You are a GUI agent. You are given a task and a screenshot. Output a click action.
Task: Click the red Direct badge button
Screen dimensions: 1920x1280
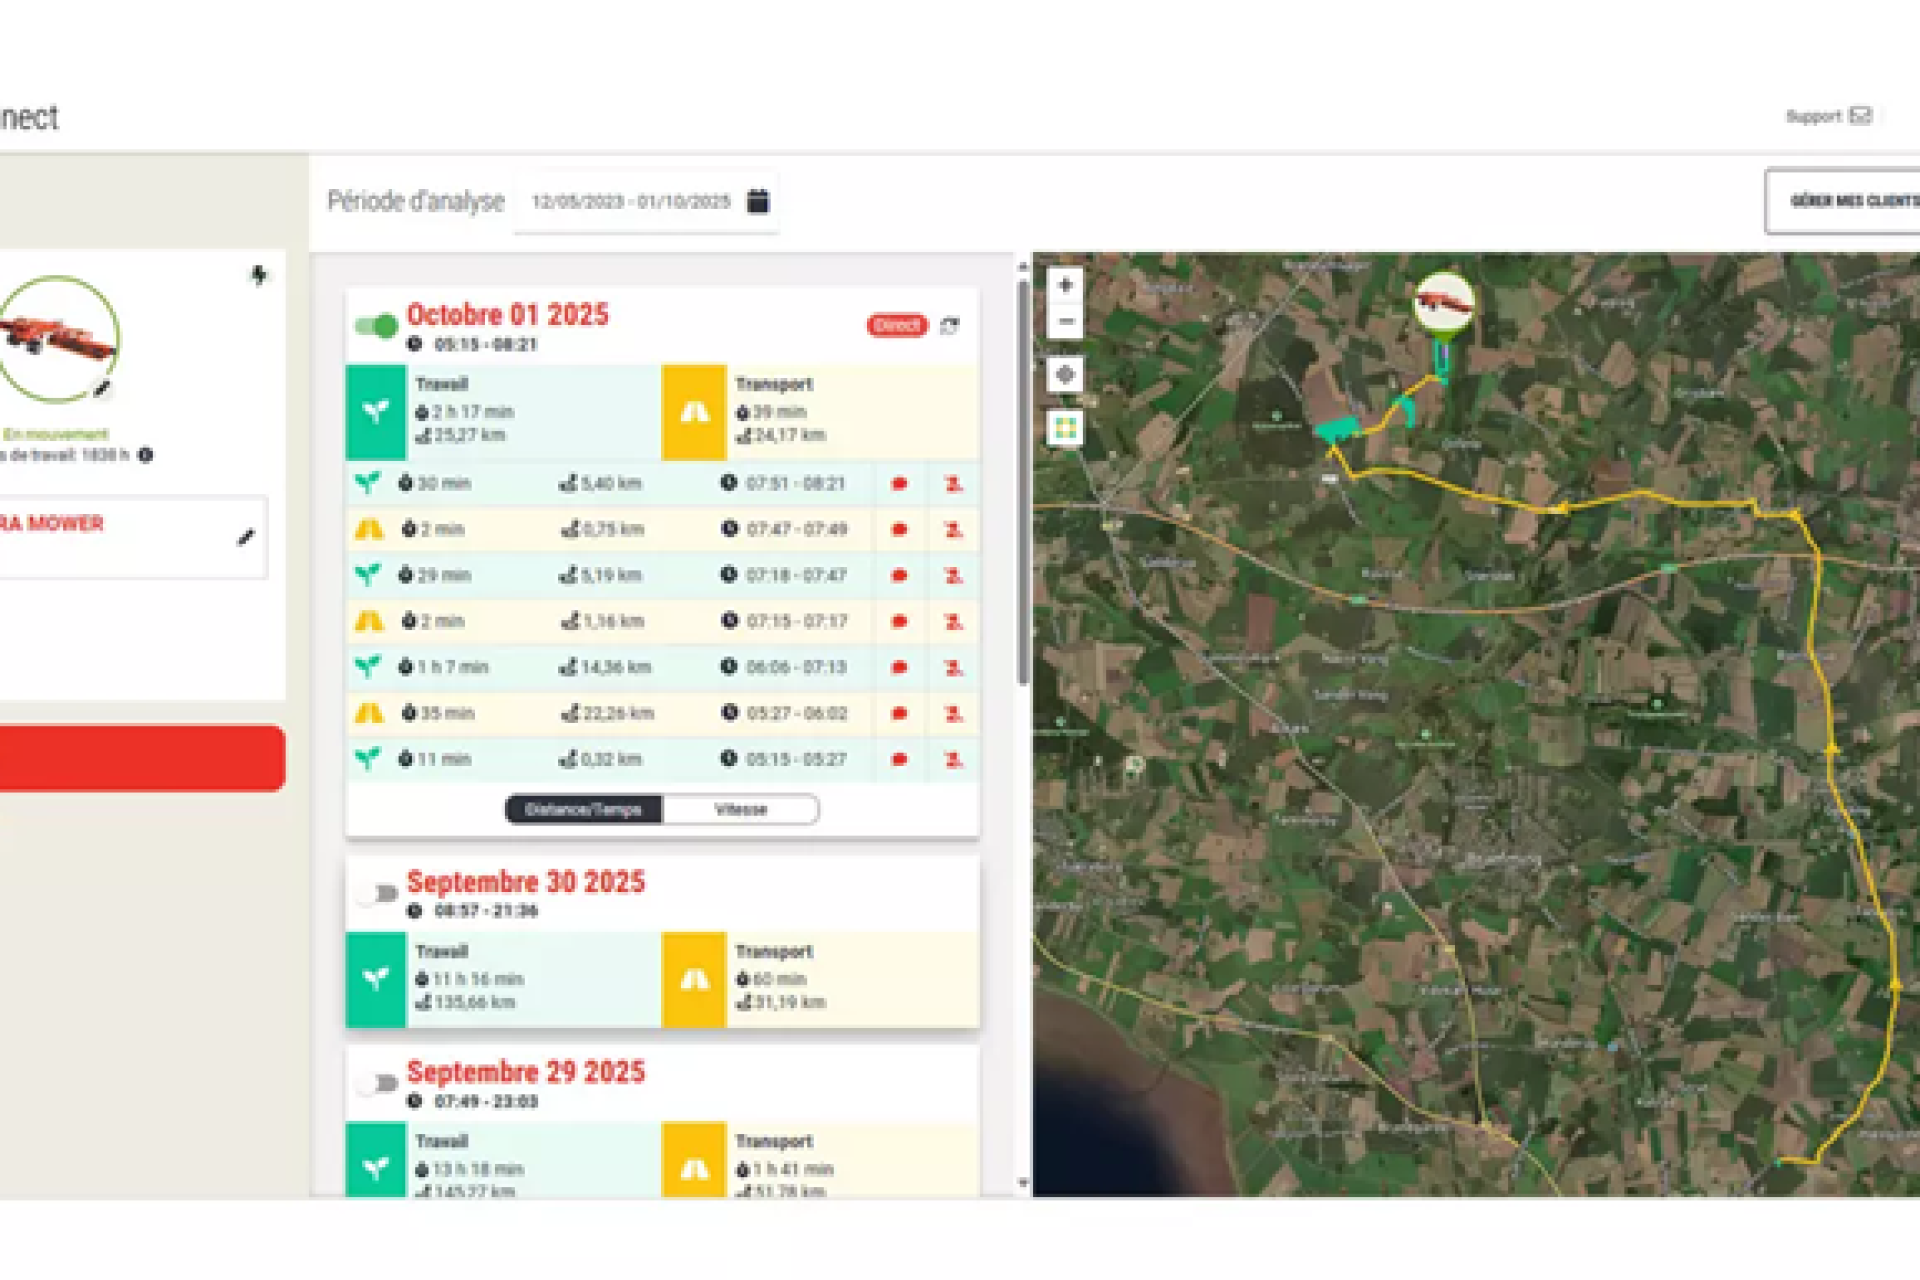point(896,326)
